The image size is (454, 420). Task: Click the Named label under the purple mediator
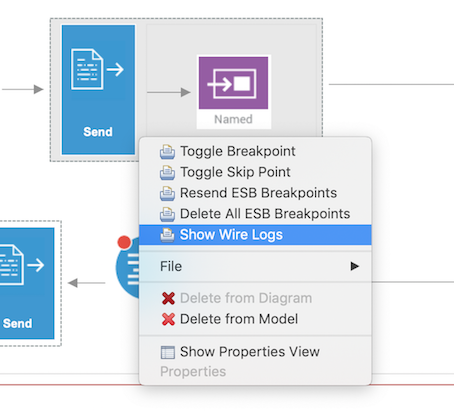[x=233, y=119]
